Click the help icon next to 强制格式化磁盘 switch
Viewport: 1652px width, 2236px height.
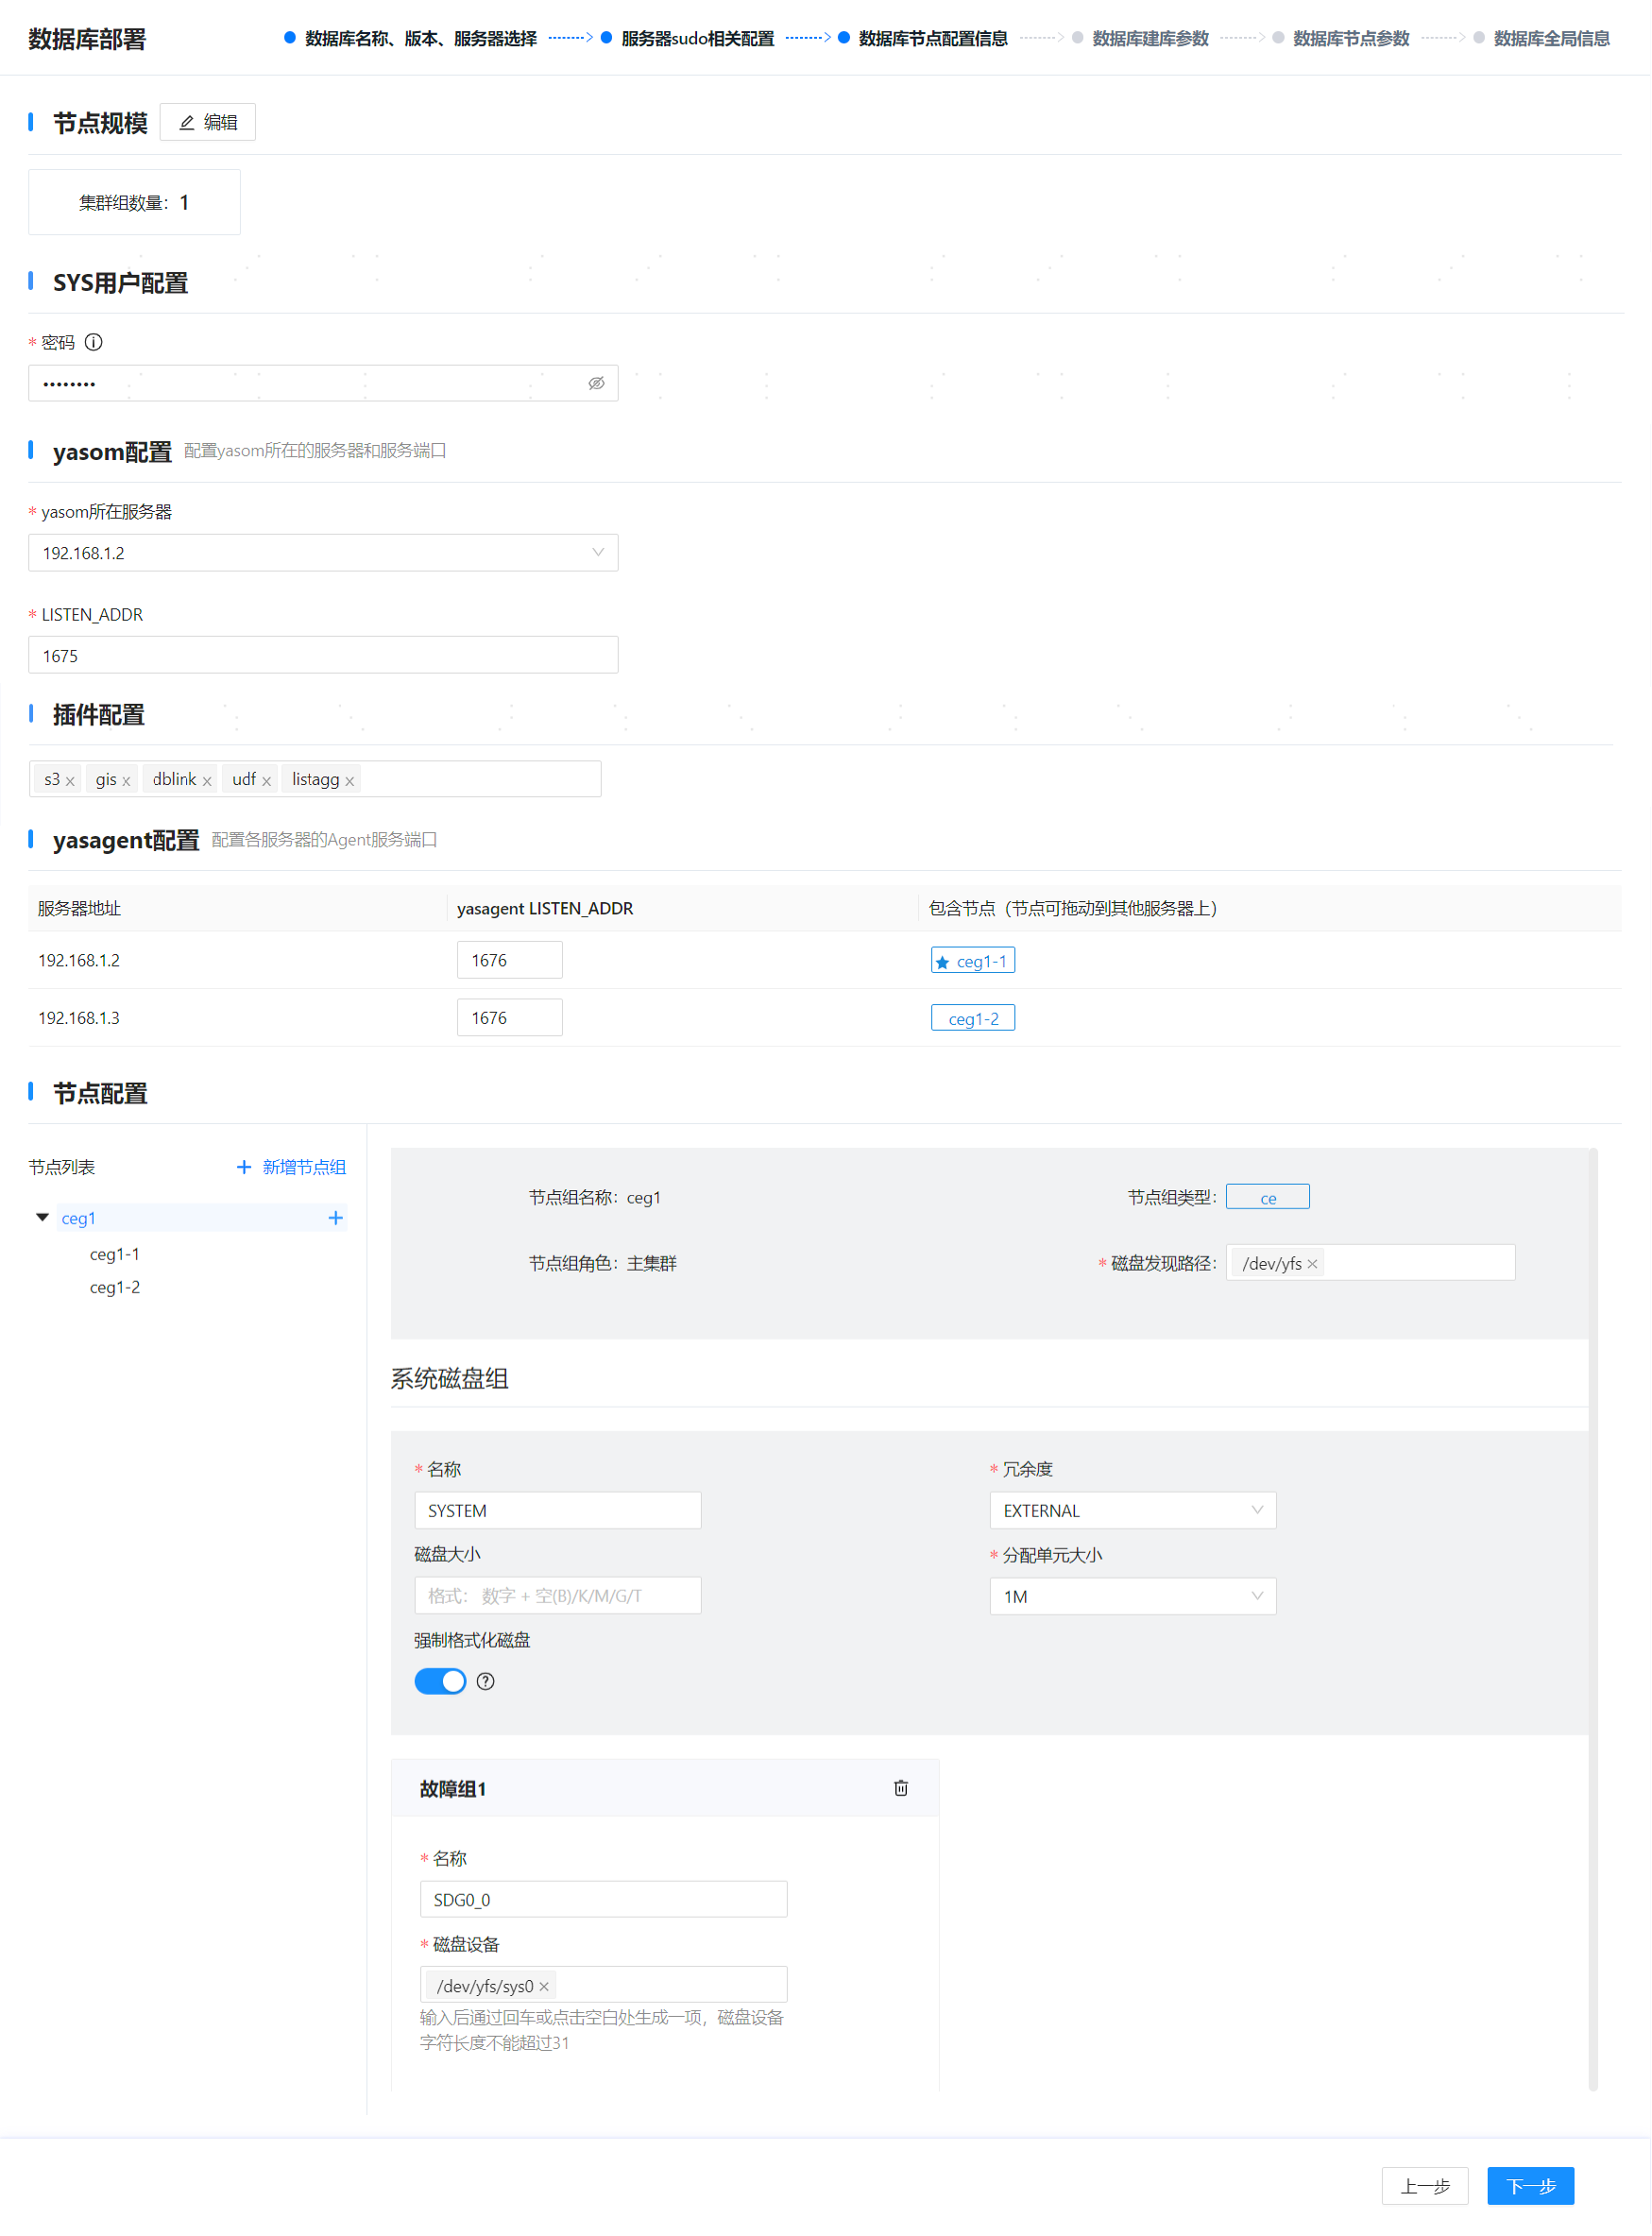[485, 1681]
